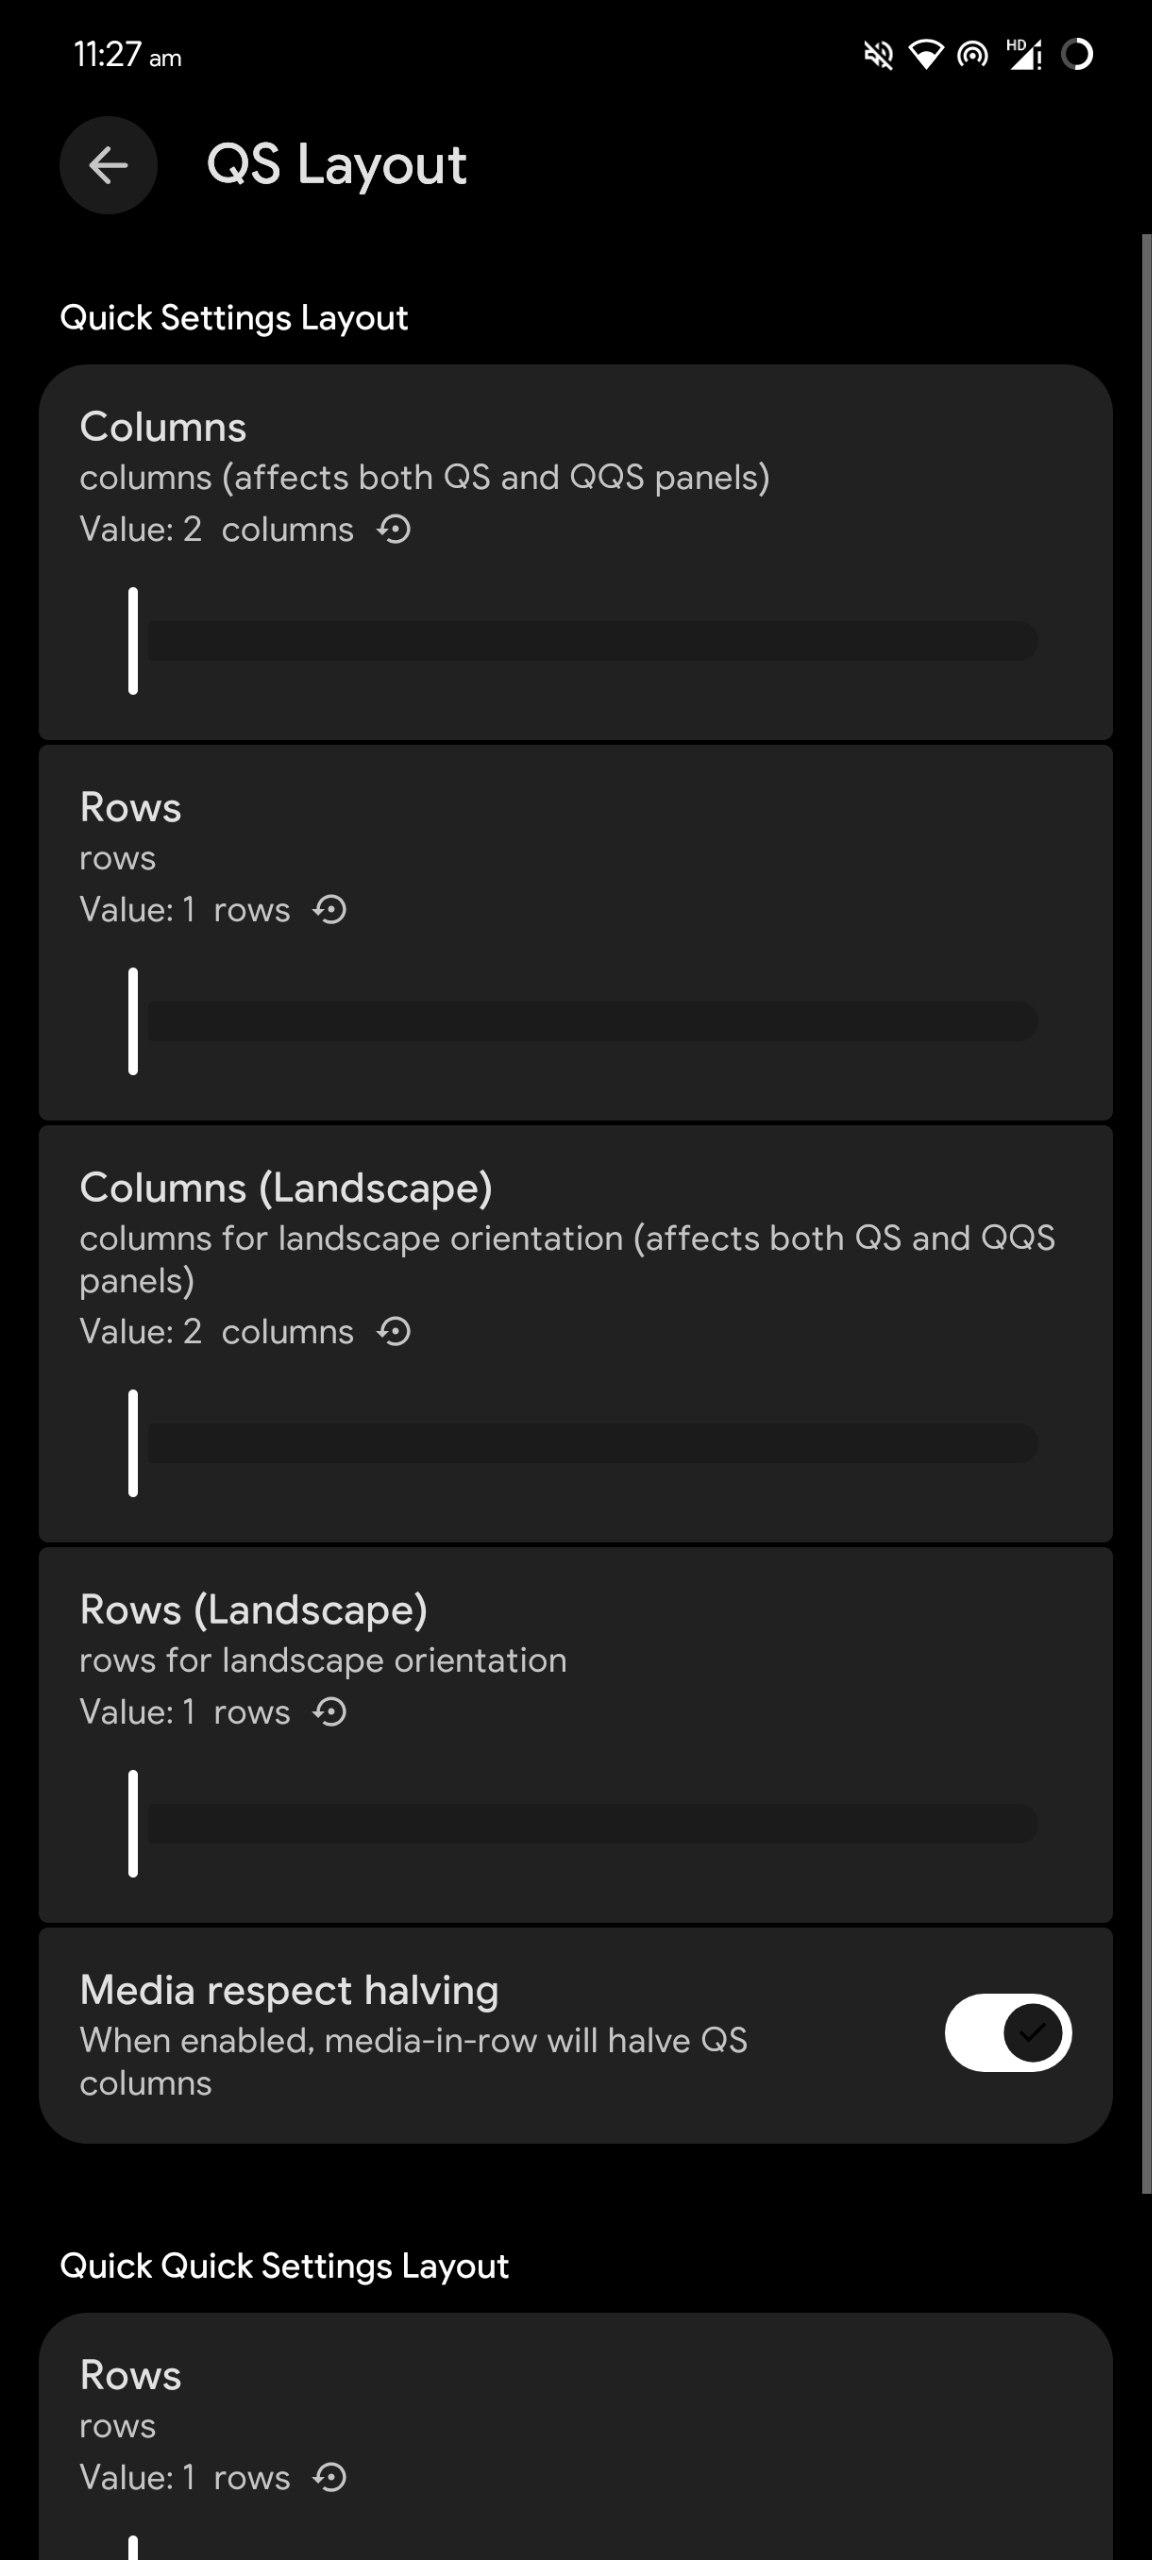Click the vertical scrollbar on right edge
1152x2560 pixels.
(x=1146, y=1200)
